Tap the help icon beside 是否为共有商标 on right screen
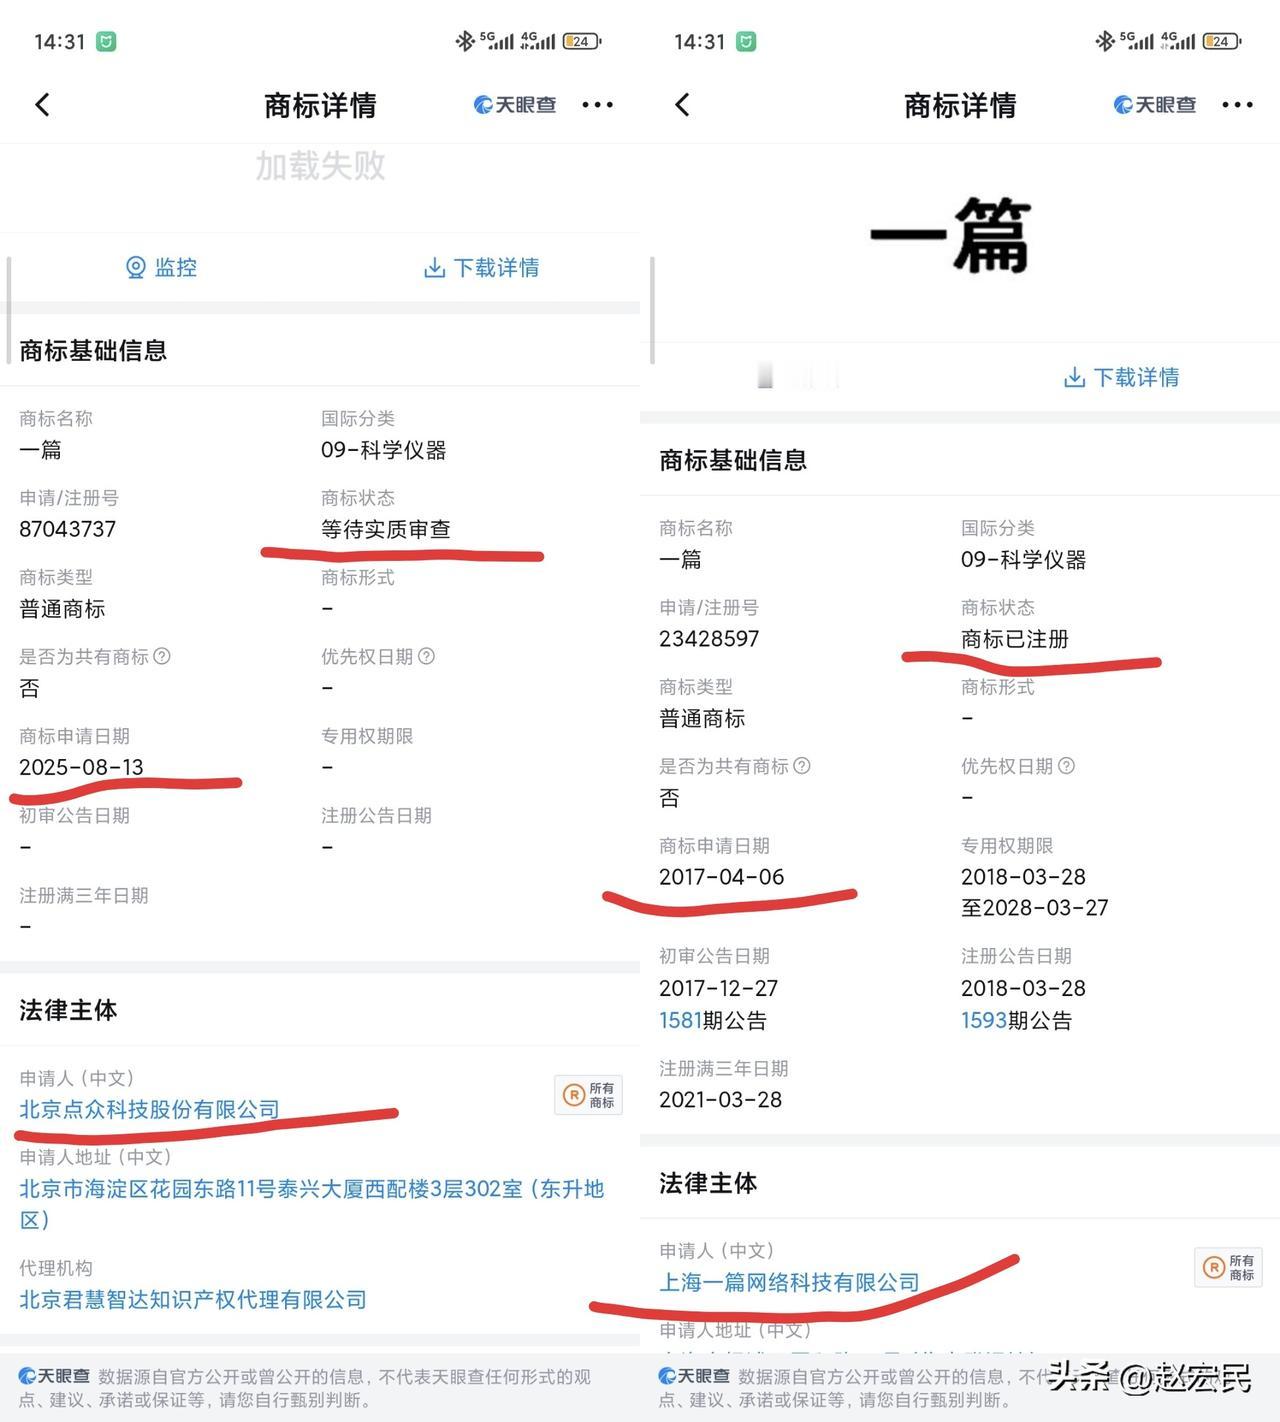The width and height of the screenshot is (1280, 1422). pos(802,766)
